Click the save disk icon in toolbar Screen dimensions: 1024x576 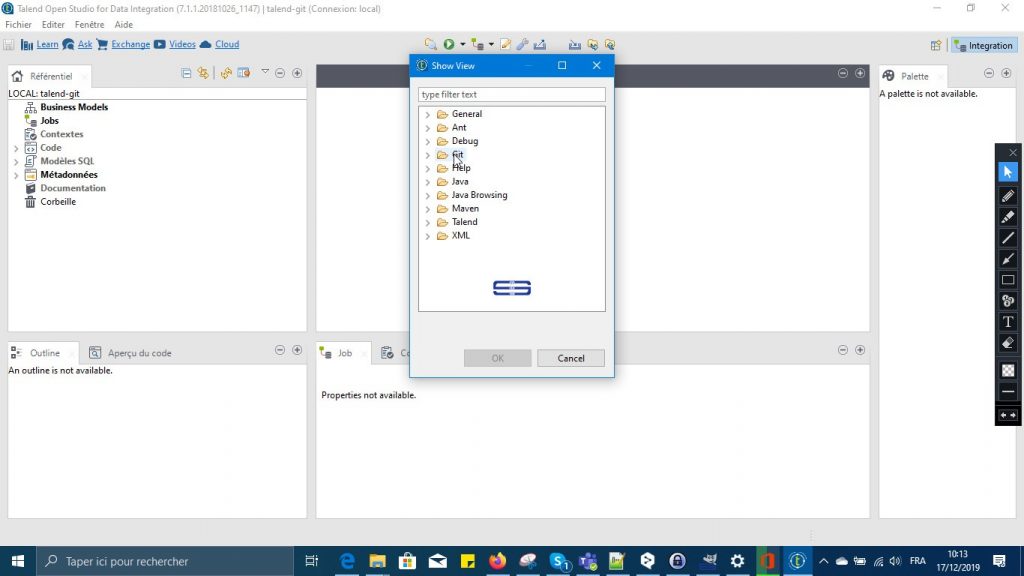(x=8, y=44)
